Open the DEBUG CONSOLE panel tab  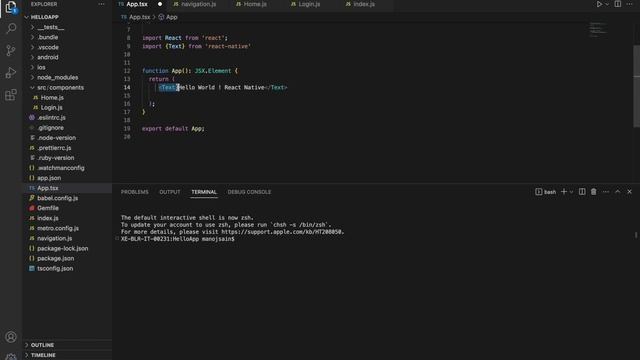249,192
